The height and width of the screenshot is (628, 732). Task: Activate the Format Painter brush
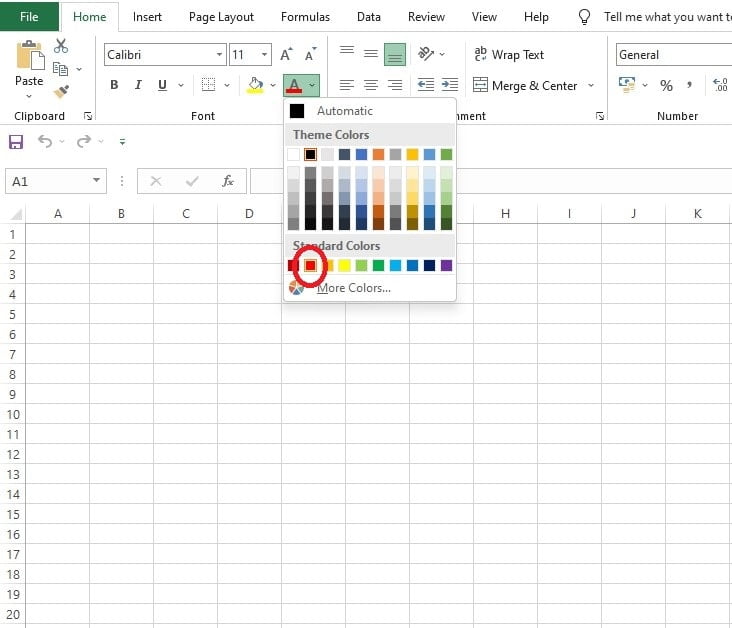pos(62,92)
